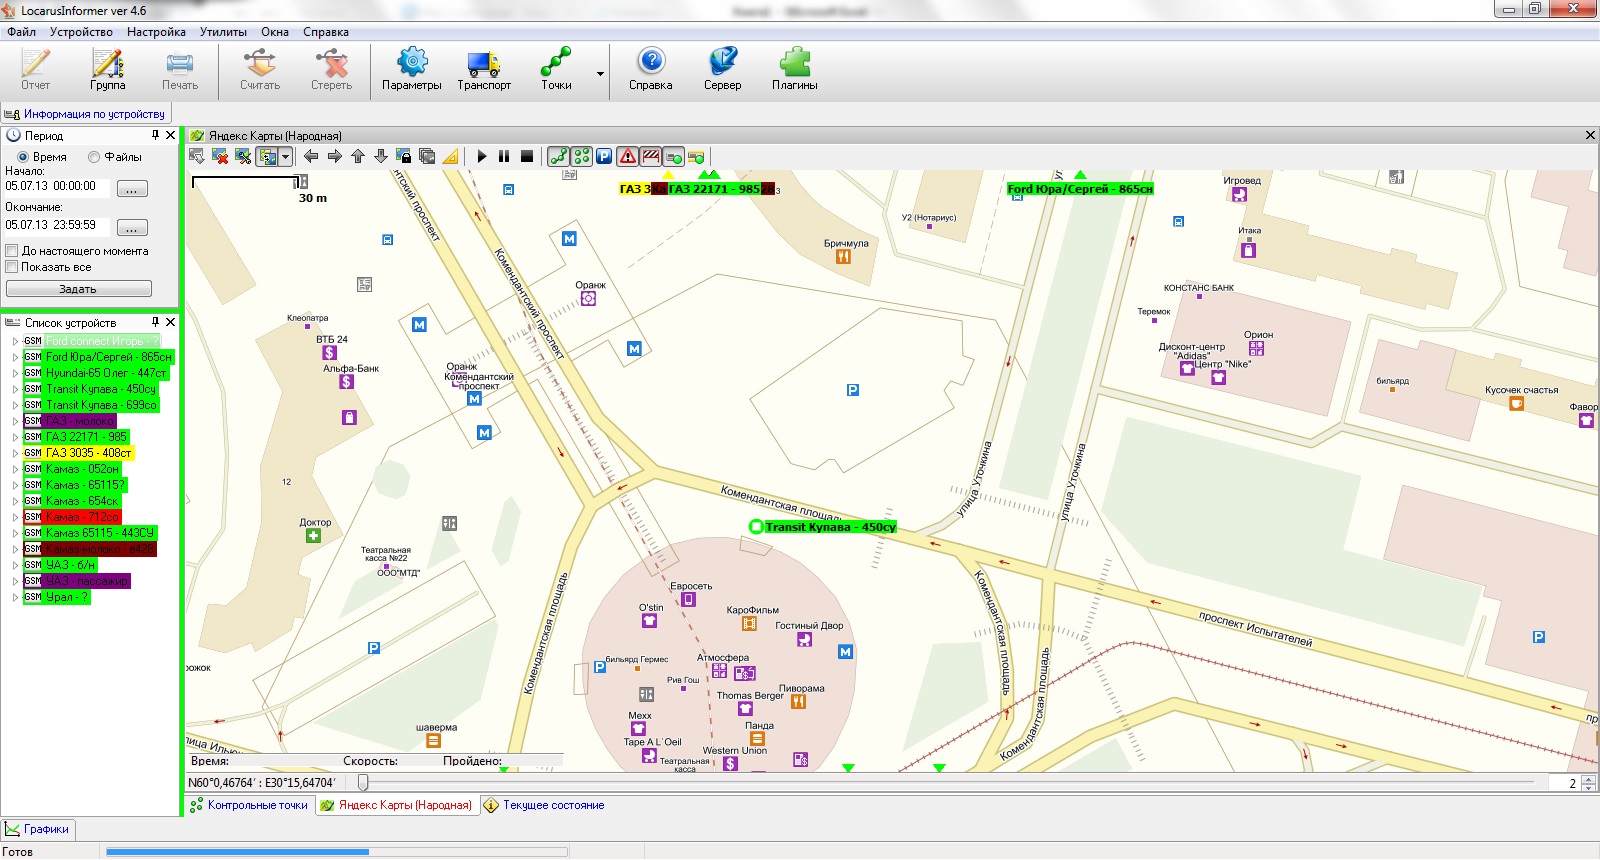Select the Время radio button
Screen dimensions: 1600x860
(22, 157)
